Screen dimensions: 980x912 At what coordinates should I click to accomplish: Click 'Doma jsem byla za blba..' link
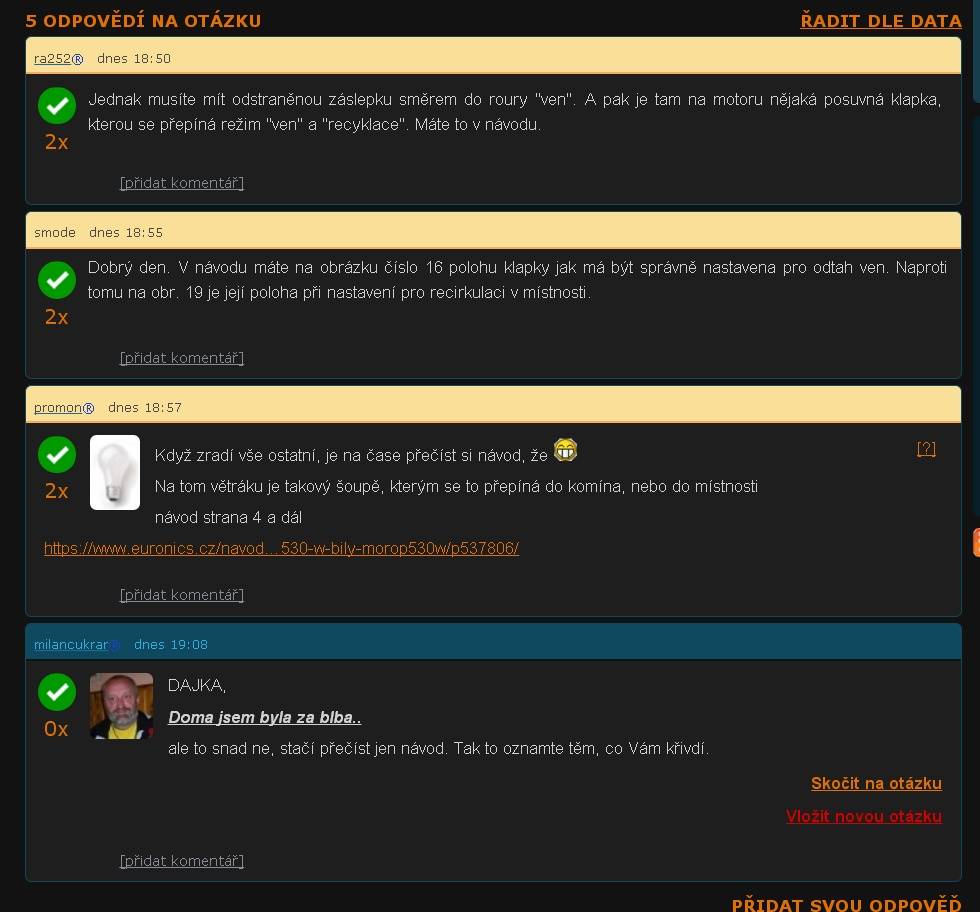pyautogui.click(x=264, y=718)
